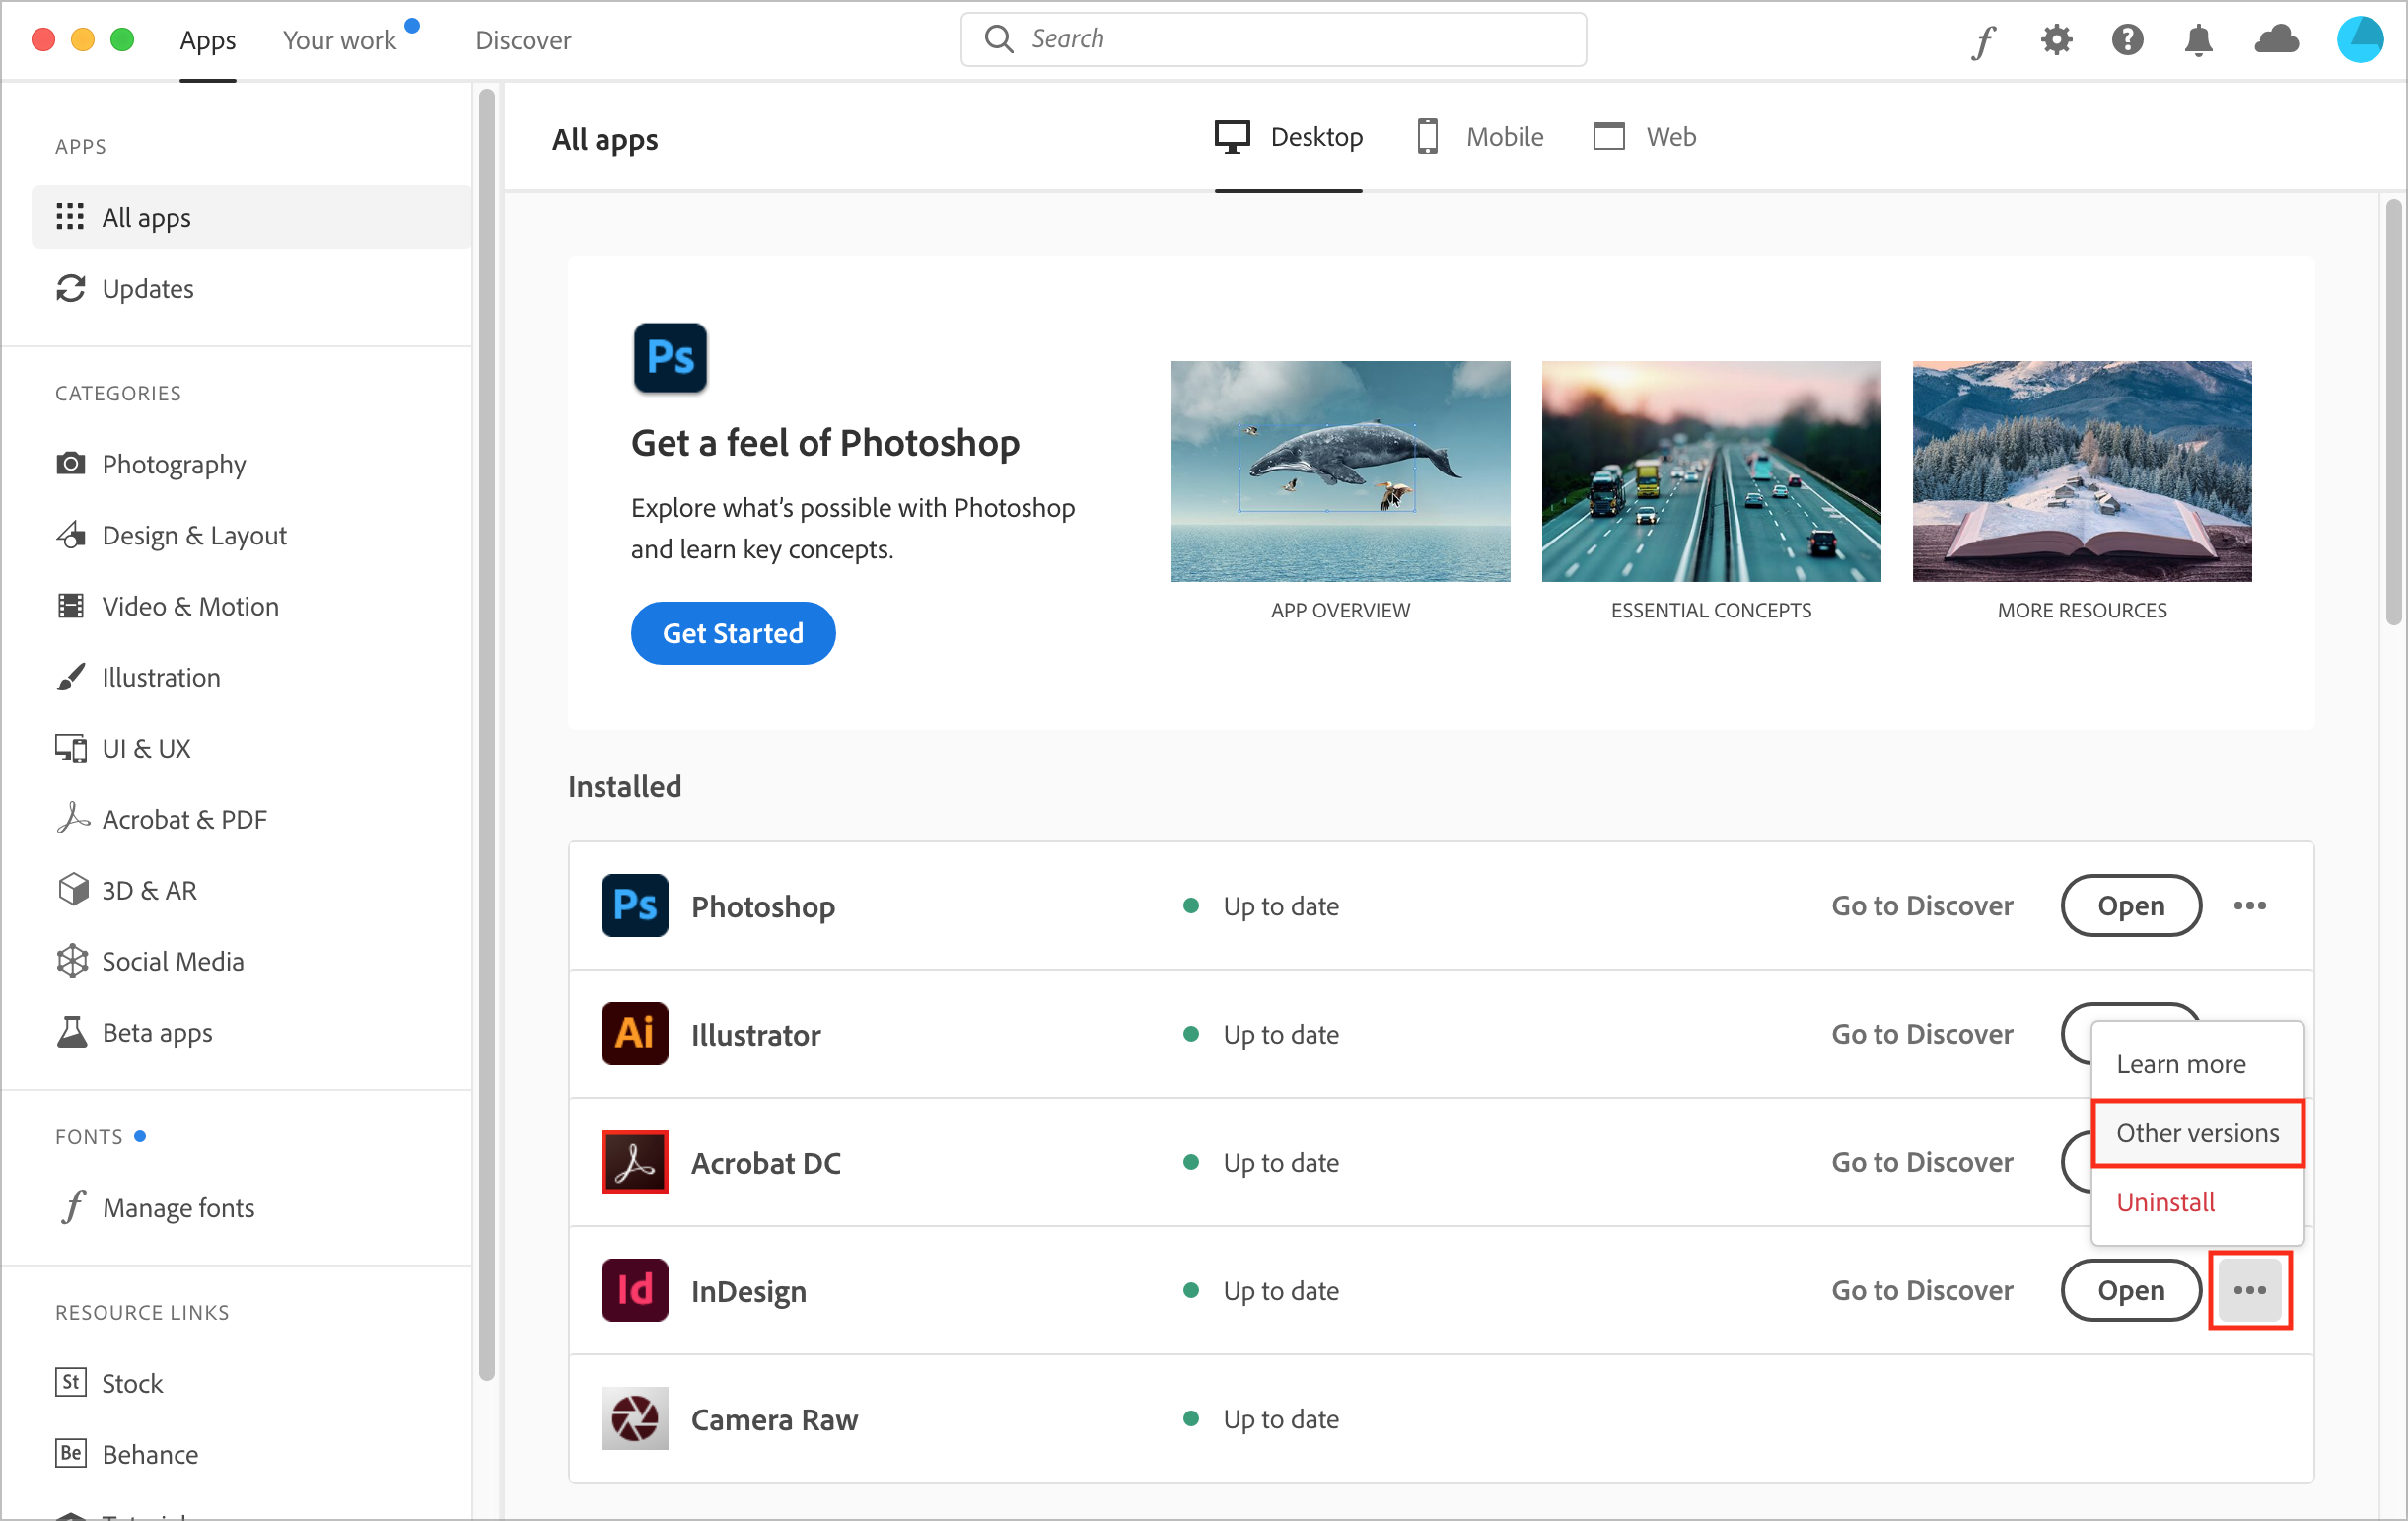Open Photoshop's more options ellipsis
This screenshot has width=2408, height=1521.
click(x=2249, y=905)
